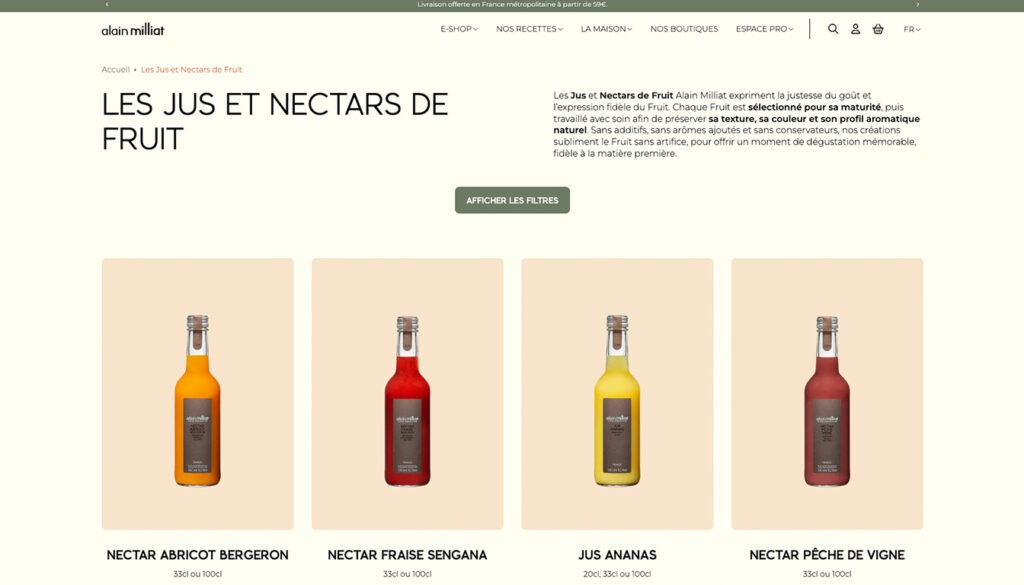This screenshot has height=585, width=1024.
Task: Click NECTAR PÊCHE DE VIGNE title
Action: (827, 555)
